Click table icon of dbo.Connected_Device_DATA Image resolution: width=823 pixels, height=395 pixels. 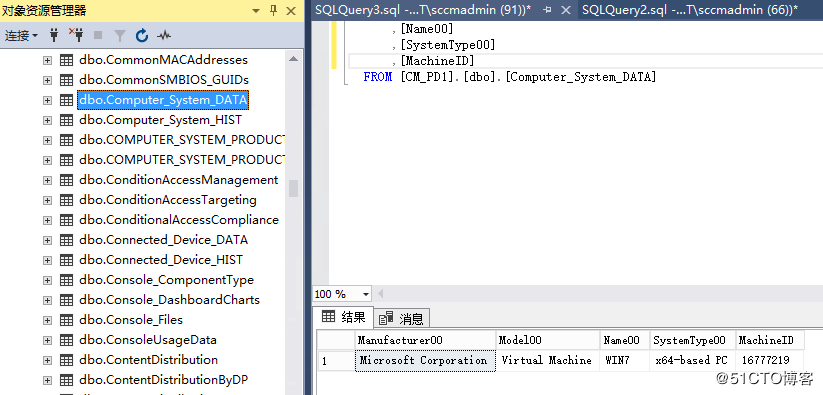66,240
